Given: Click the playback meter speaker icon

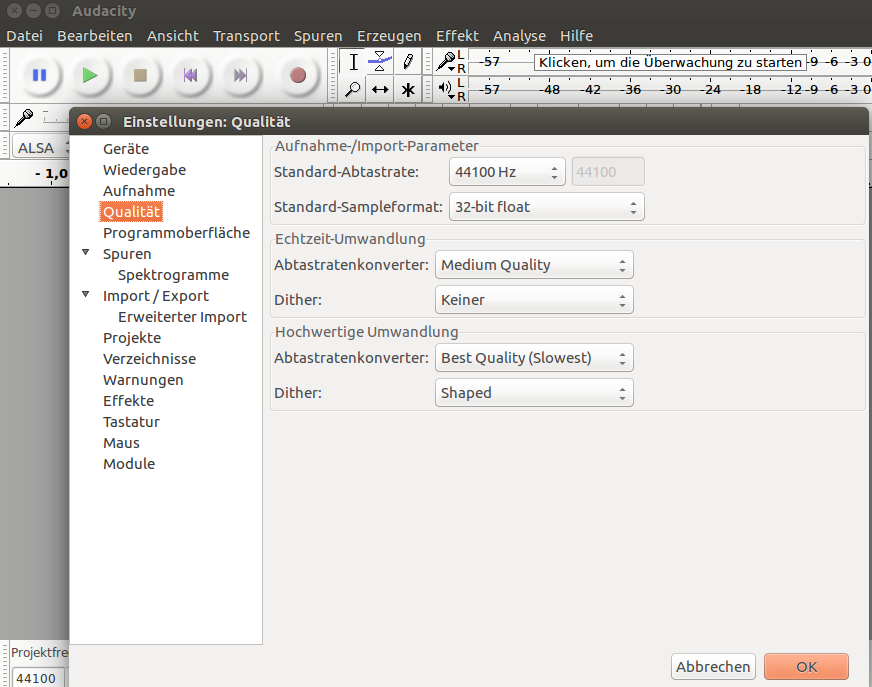Looking at the screenshot, I should (x=446, y=89).
